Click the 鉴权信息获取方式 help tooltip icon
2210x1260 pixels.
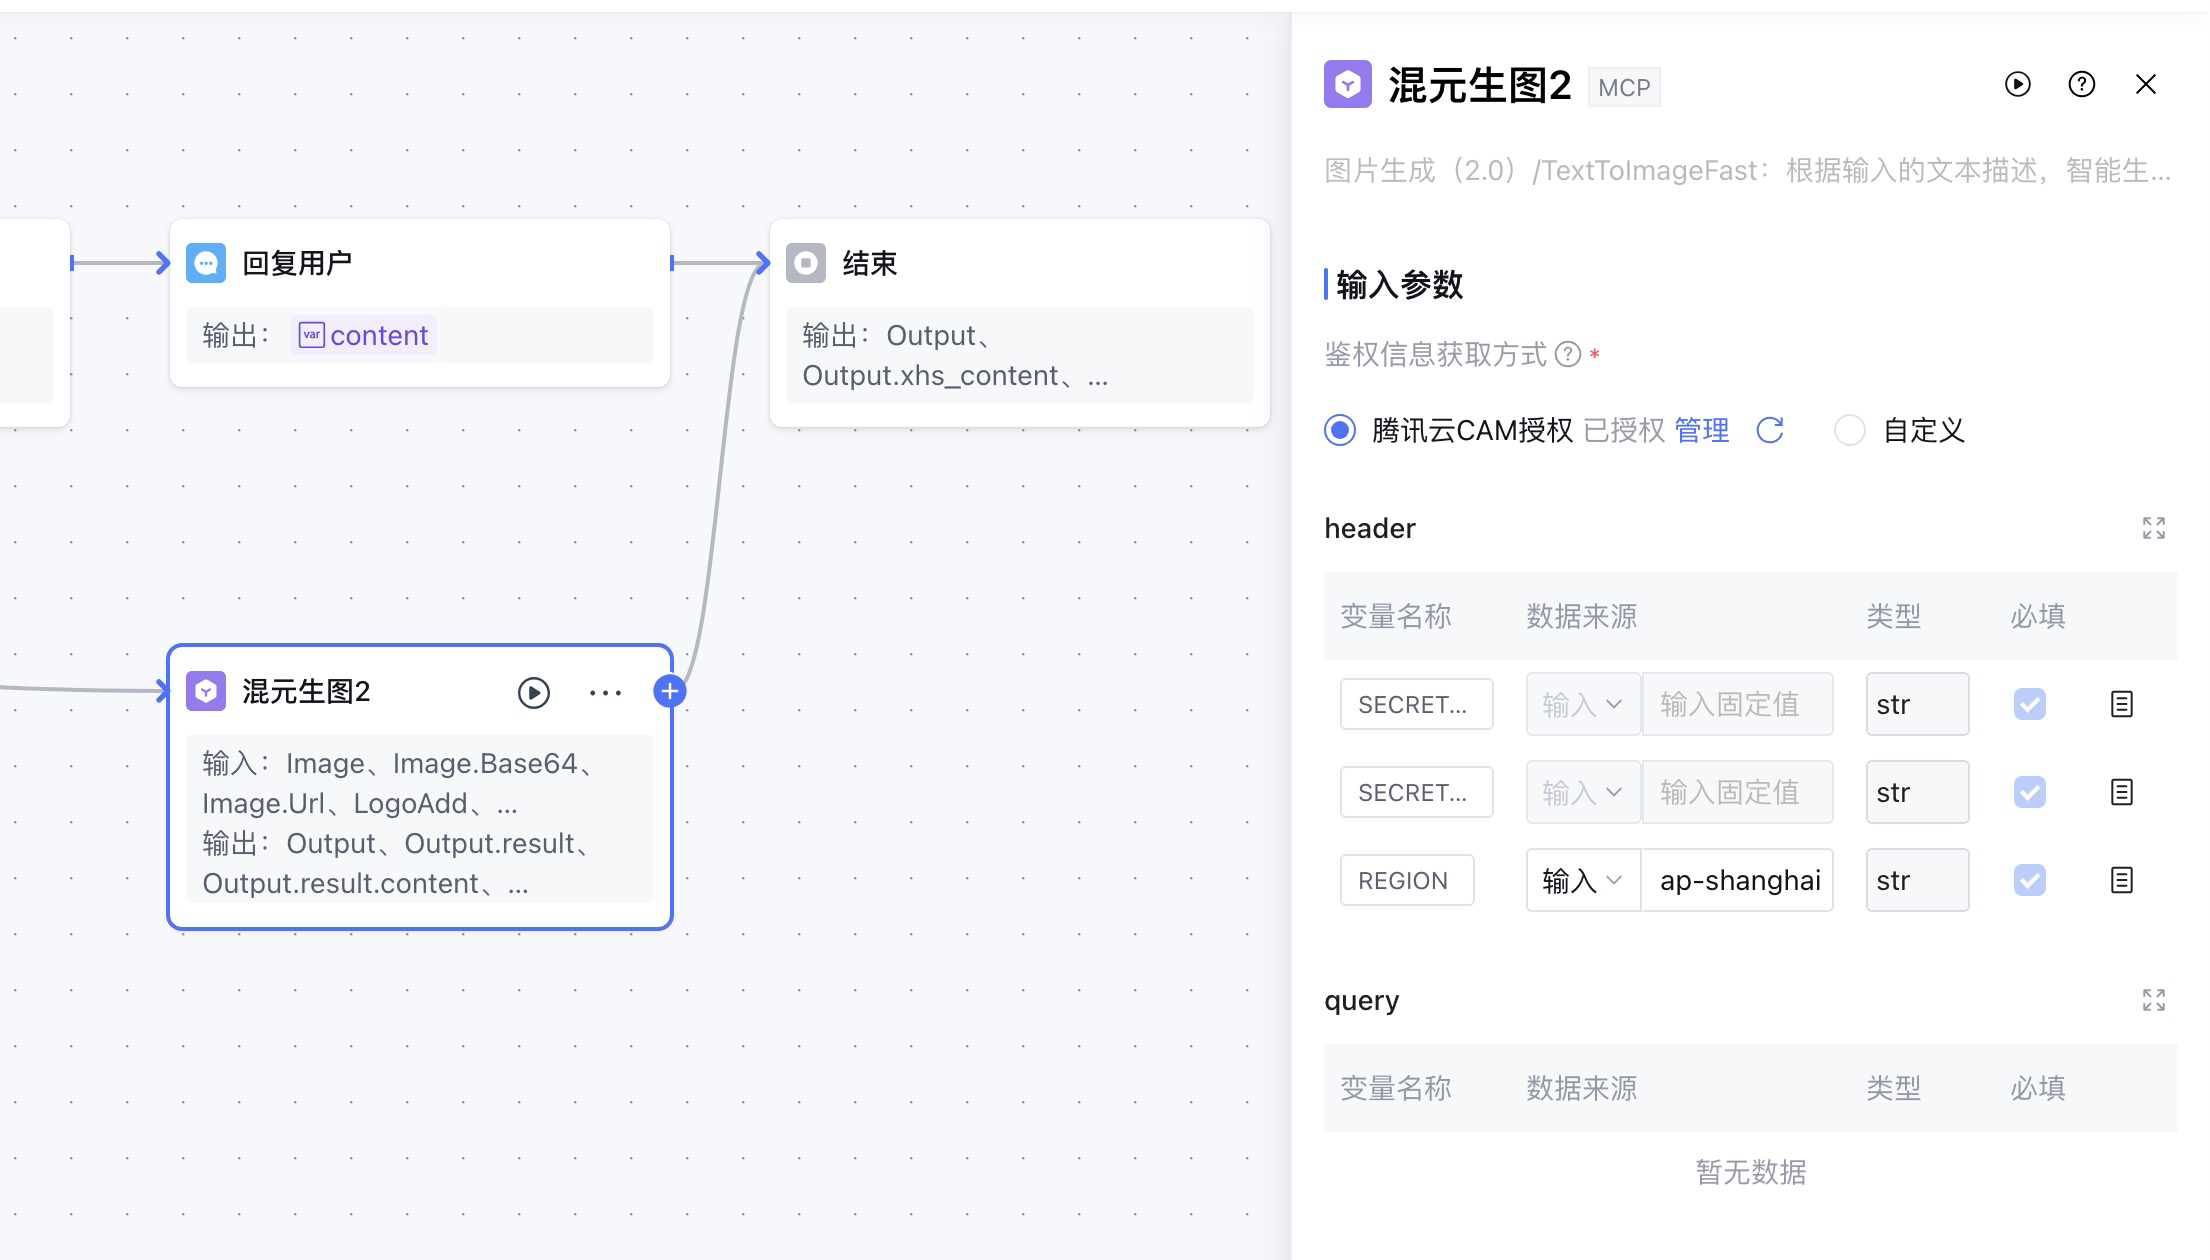point(1568,354)
